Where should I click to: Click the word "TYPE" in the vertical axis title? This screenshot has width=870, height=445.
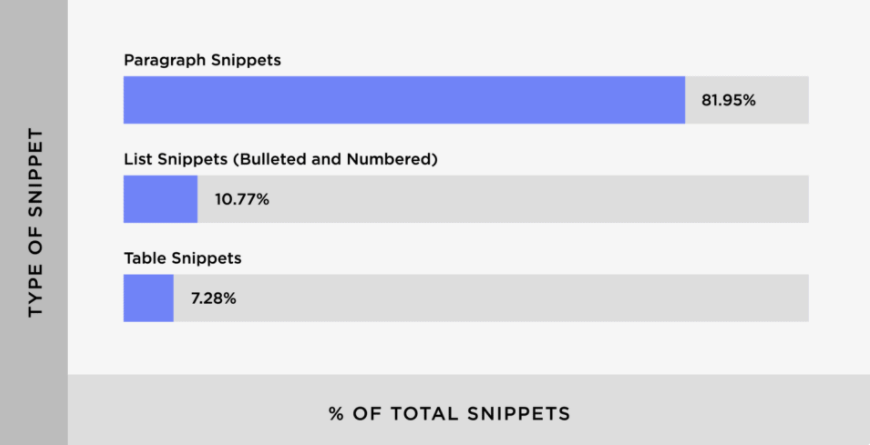(x=36, y=293)
